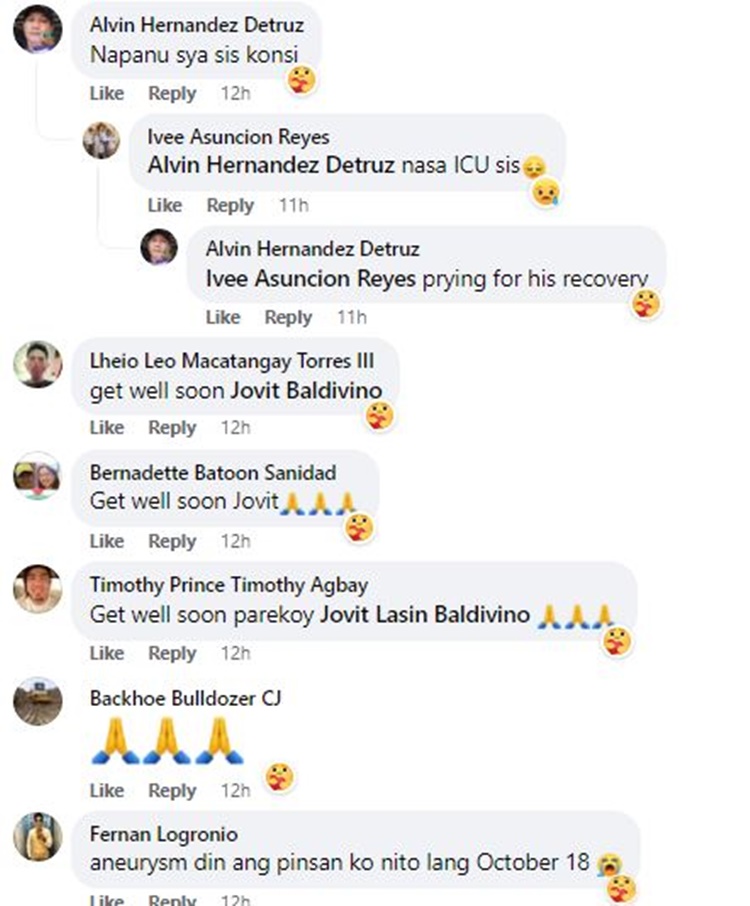
Task: Click sad reaction on Ivee Asuncion Reyes' reply
Action: 545,192
